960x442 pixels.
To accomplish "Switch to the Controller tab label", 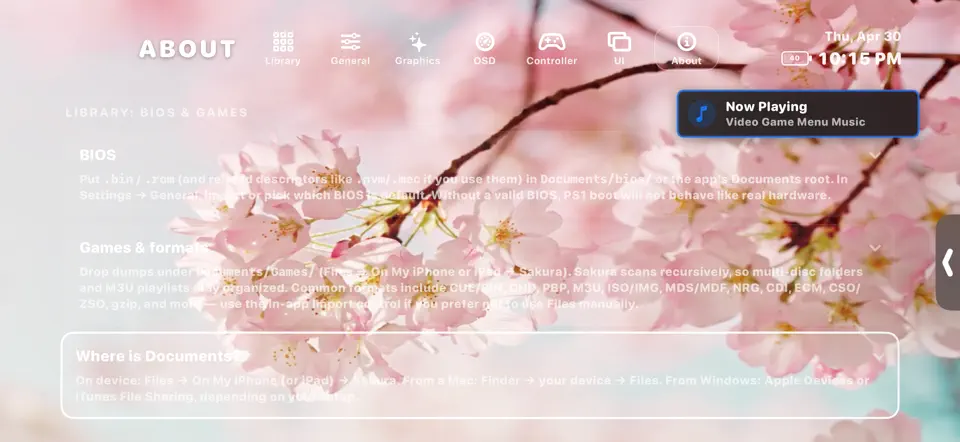I will [552, 61].
